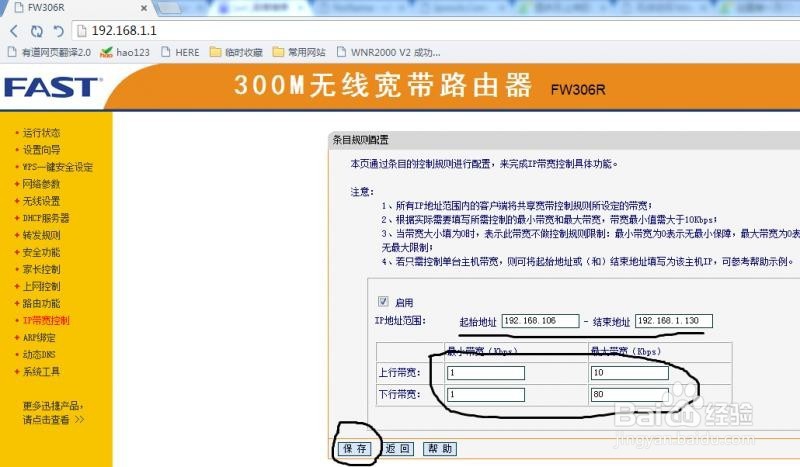
Task: Close the FW306R browser tab
Action: tap(144, 8)
